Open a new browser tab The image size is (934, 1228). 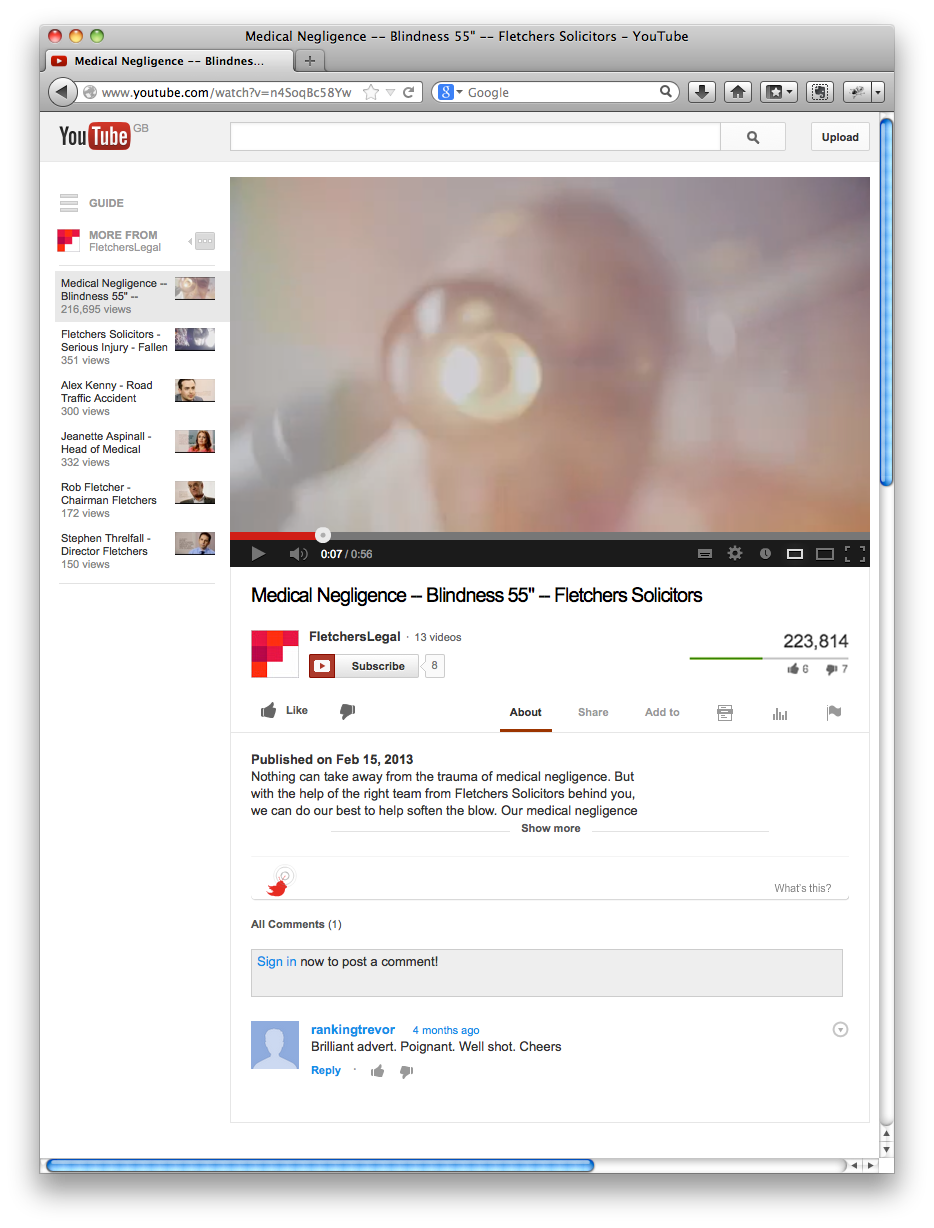[310, 61]
